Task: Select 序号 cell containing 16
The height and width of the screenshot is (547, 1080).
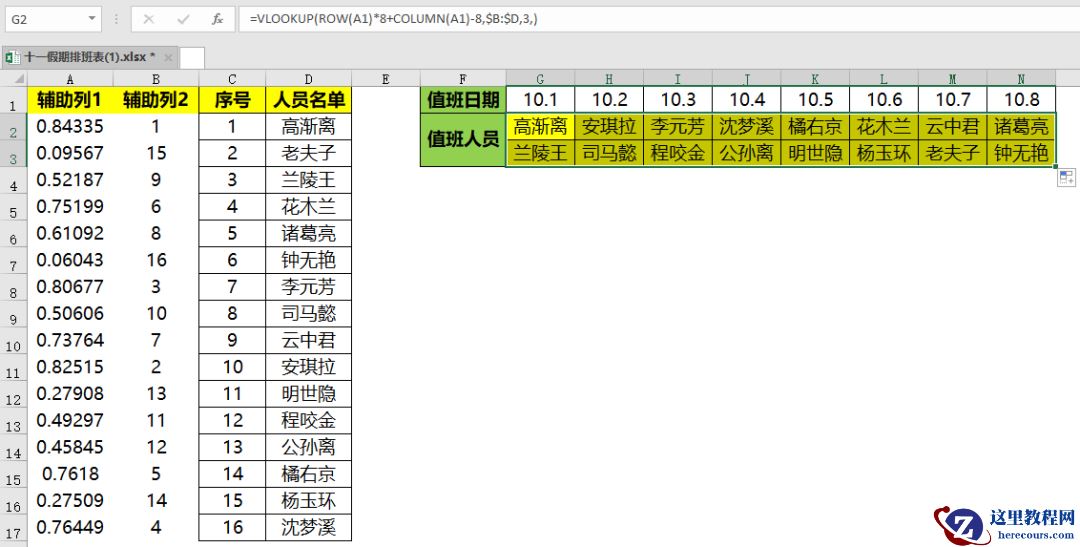Action: click(232, 528)
